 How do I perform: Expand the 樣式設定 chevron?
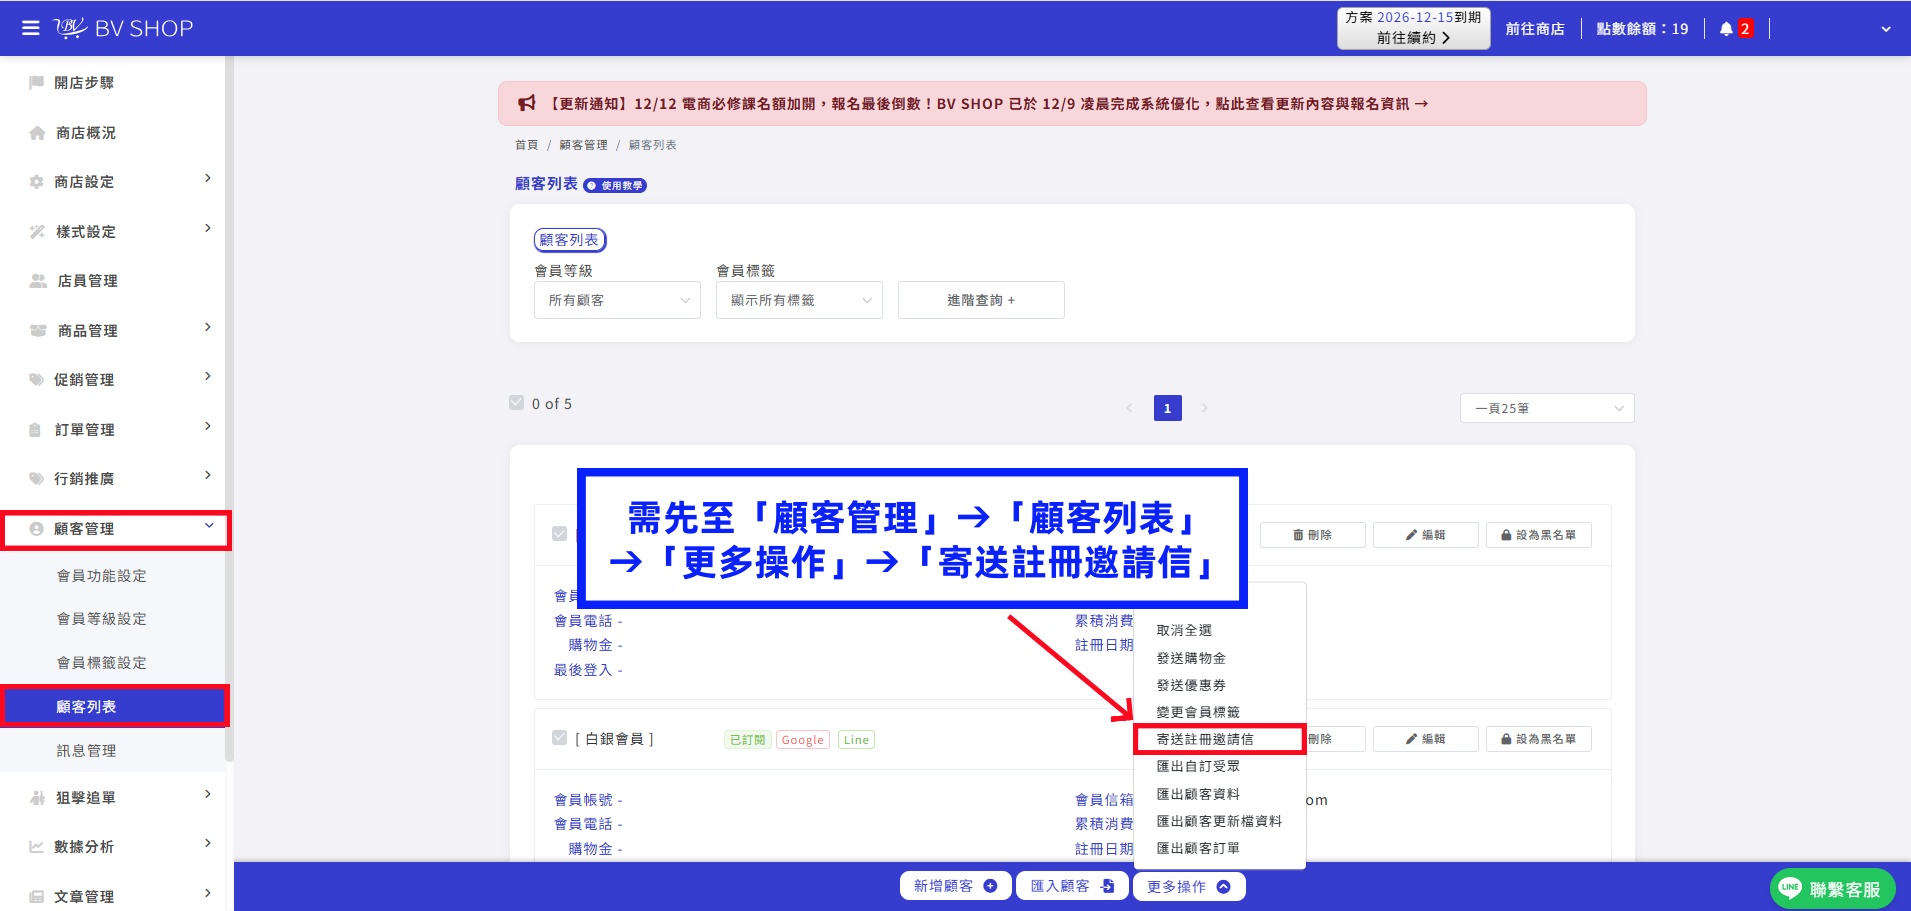tap(208, 228)
